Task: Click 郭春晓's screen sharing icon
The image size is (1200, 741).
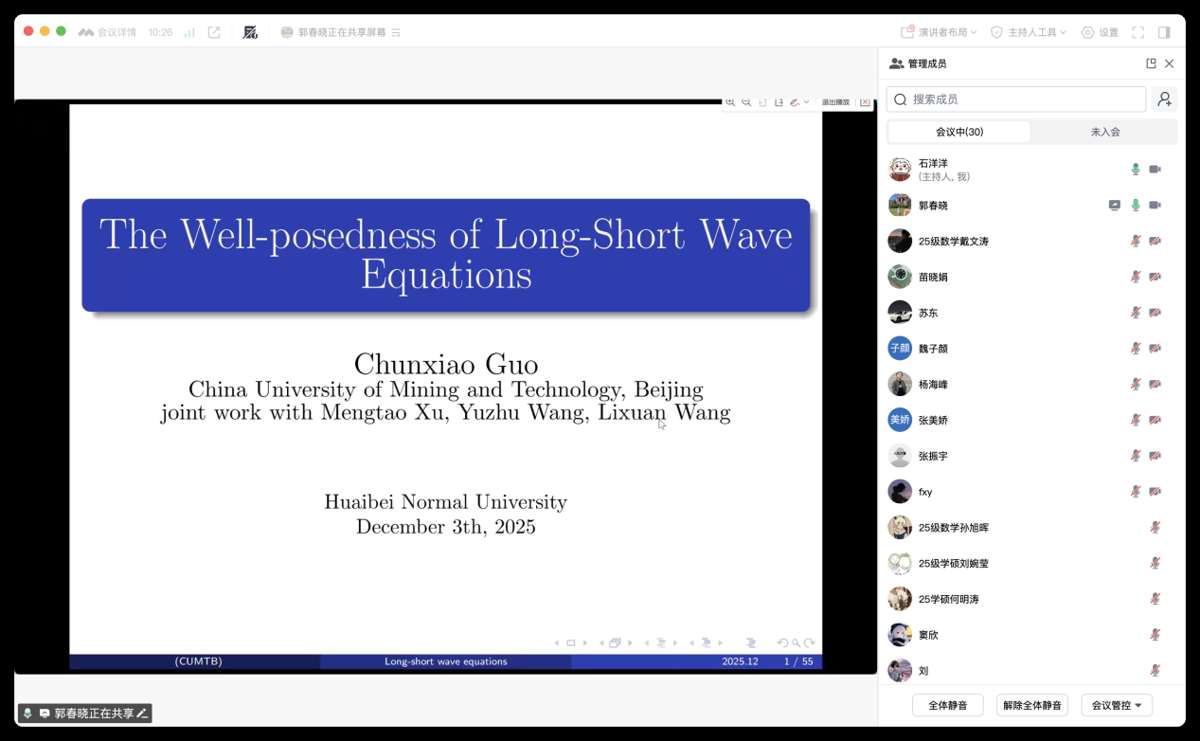Action: pyautogui.click(x=1114, y=205)
